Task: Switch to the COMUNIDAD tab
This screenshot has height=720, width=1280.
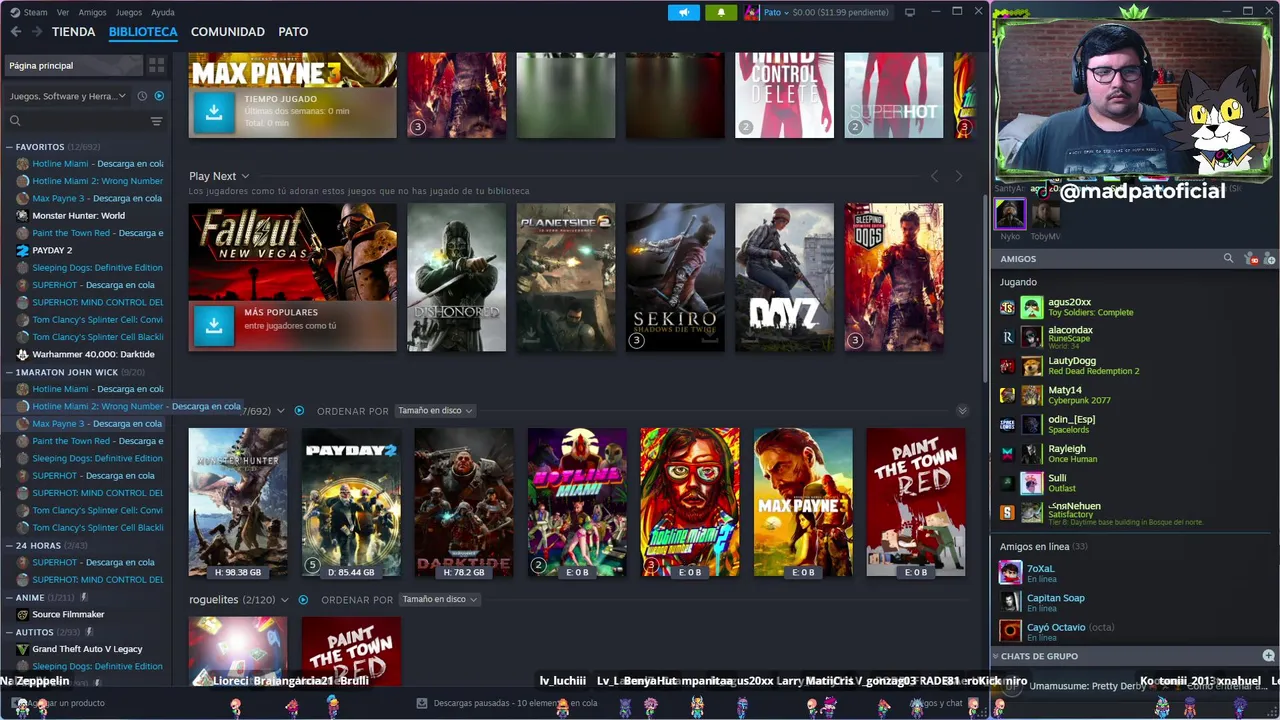Action: tap(228, 32)
